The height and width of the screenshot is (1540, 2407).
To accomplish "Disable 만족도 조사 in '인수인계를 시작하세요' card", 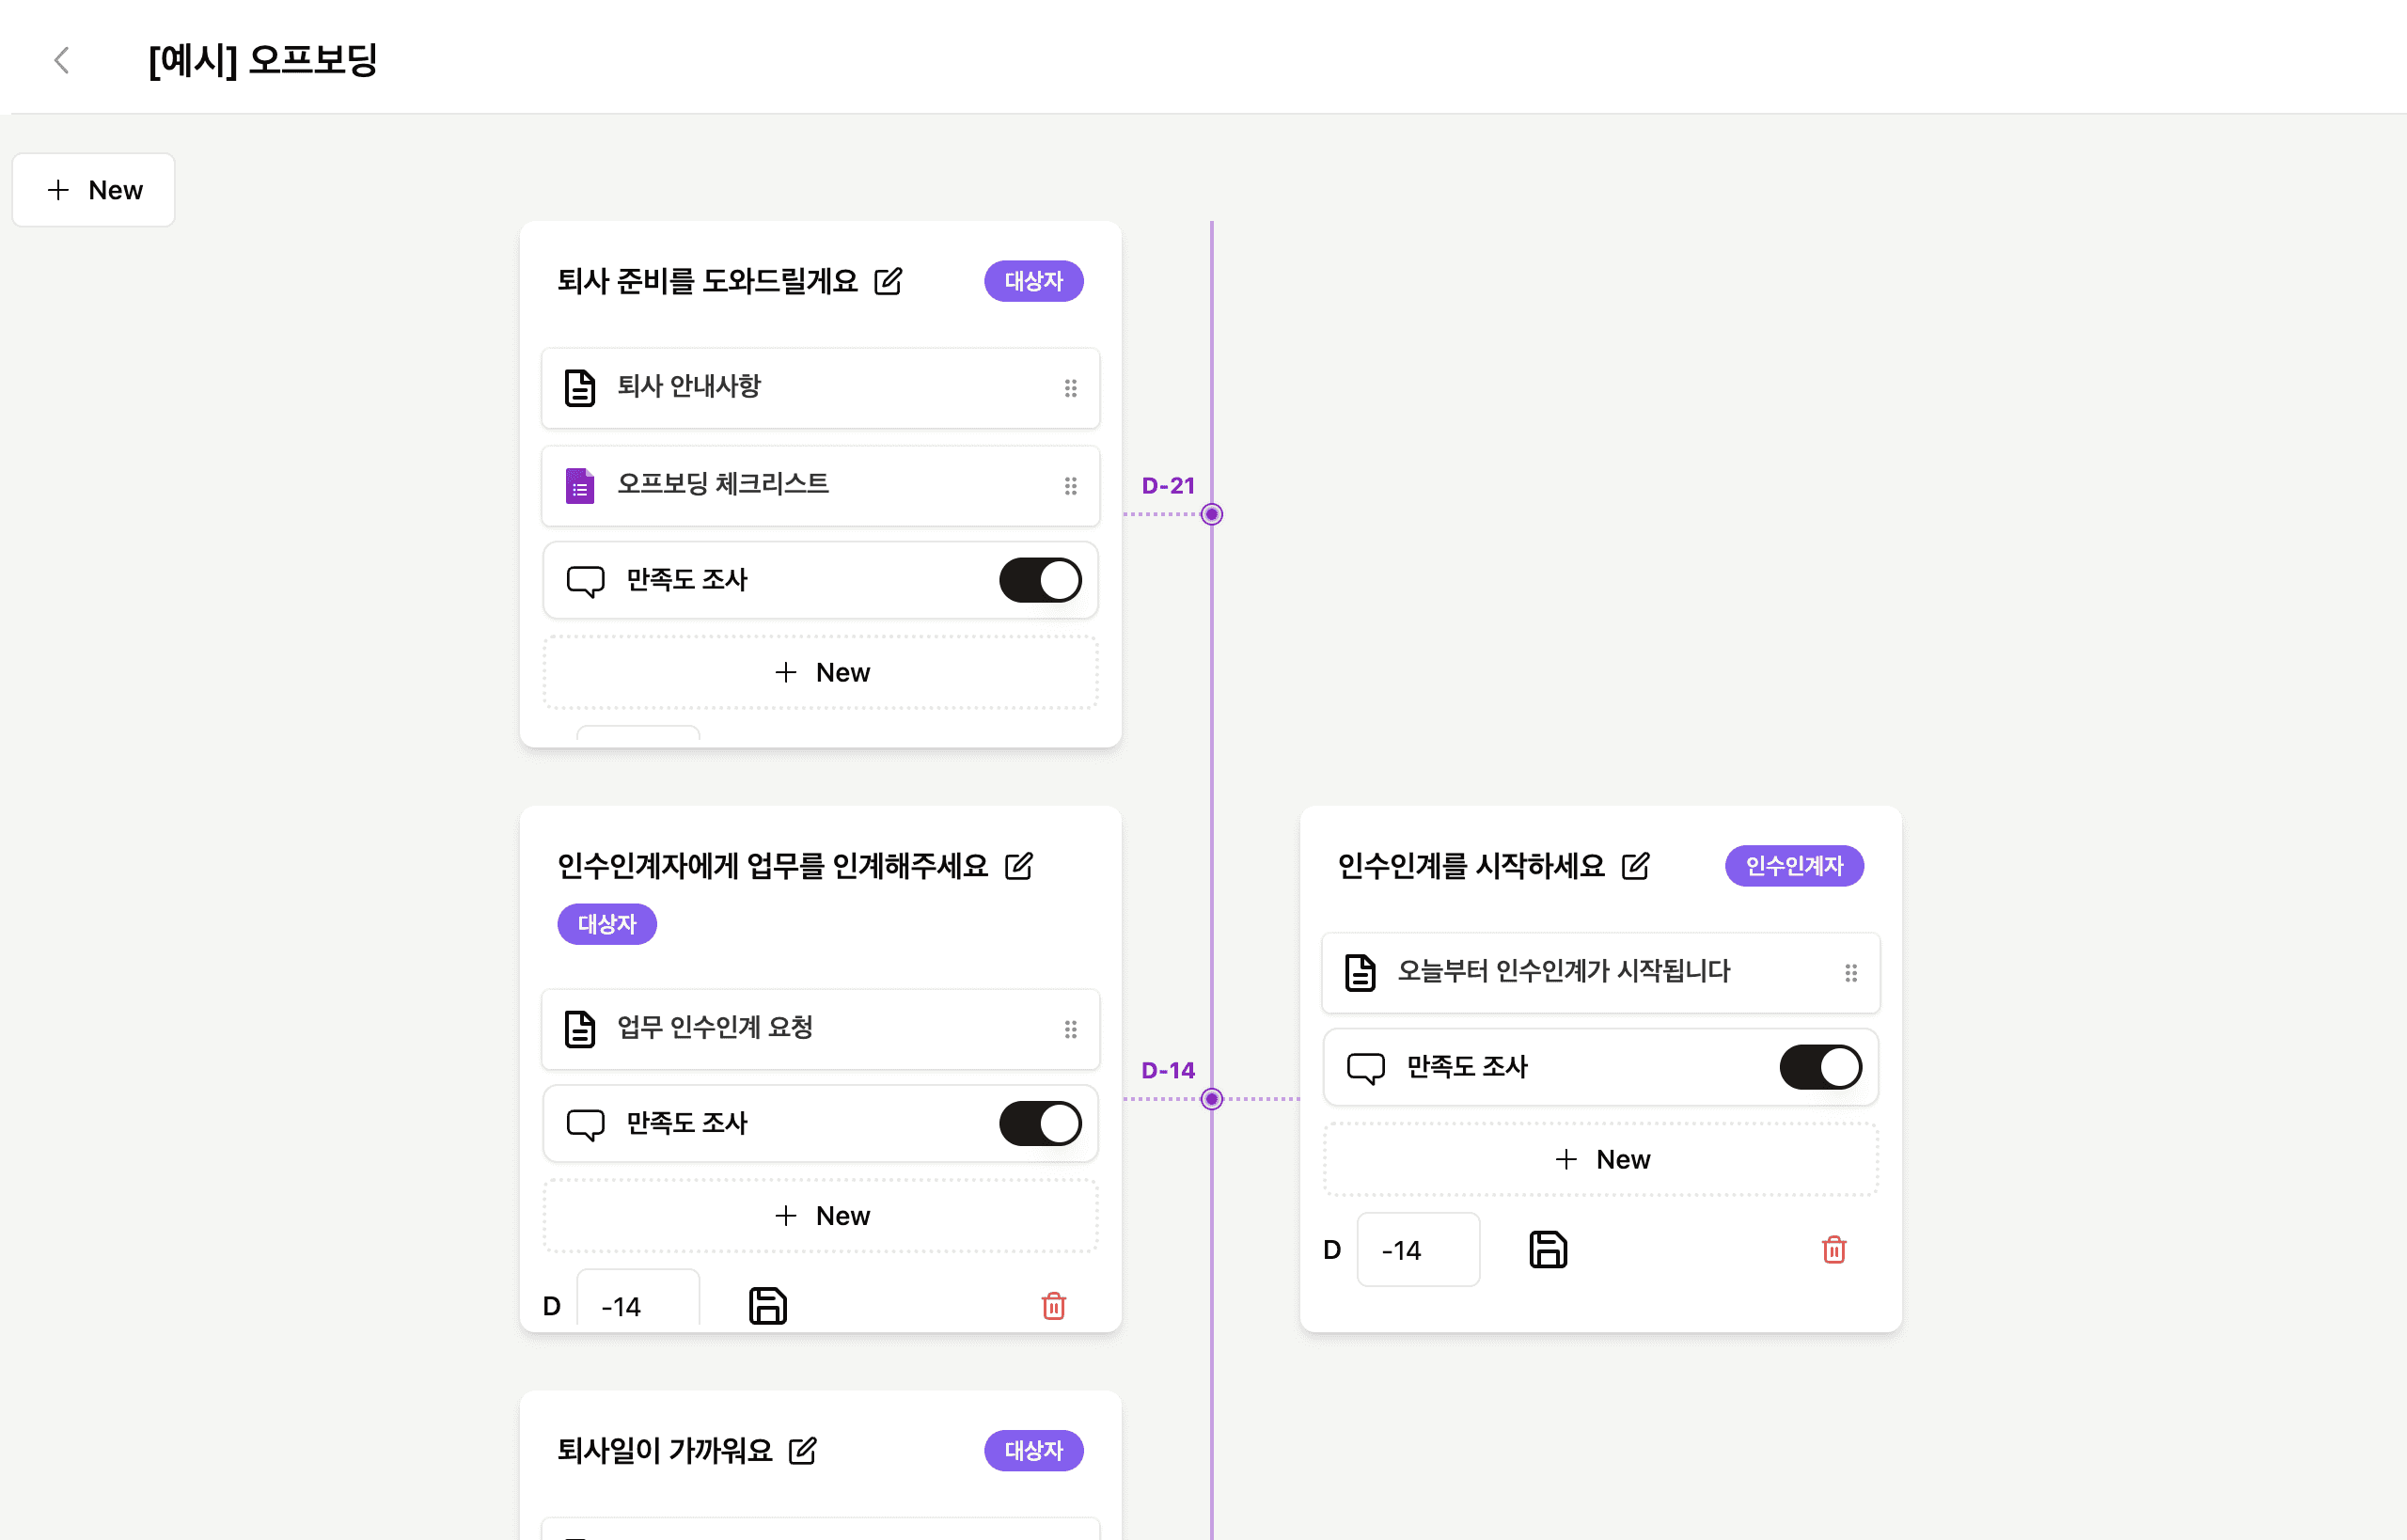I will (x=1820, y=1067).
